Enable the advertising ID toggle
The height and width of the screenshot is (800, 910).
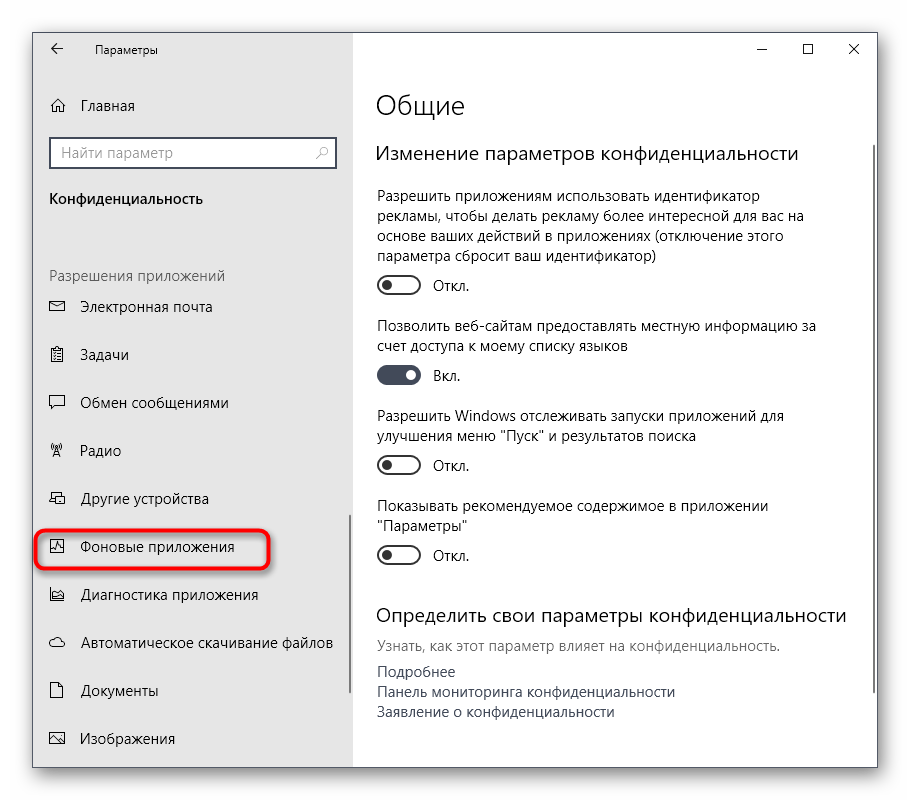tap(398, 286)
